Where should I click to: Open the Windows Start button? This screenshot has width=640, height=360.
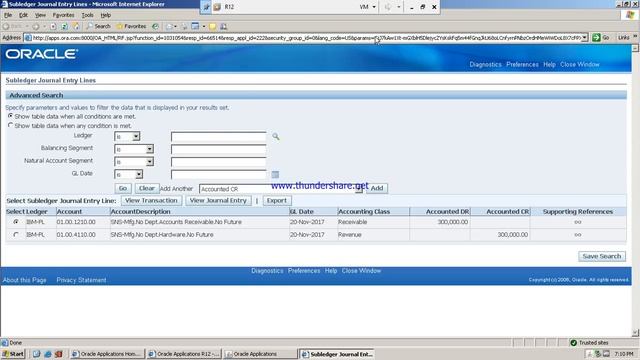pos(13,354)
